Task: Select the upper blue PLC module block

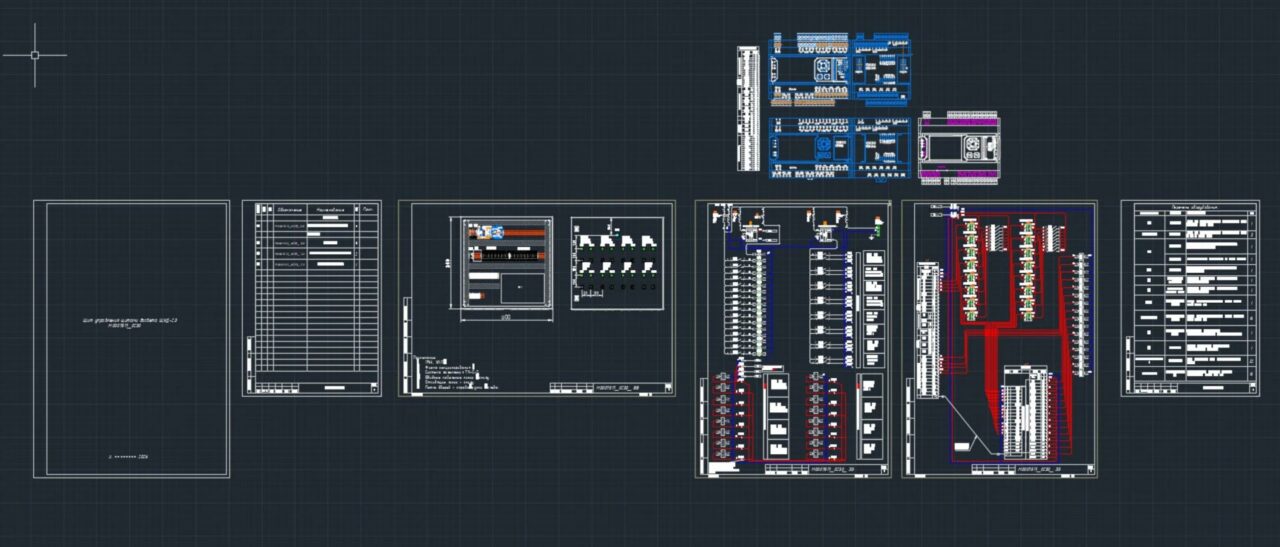Action: coord(840,71)
